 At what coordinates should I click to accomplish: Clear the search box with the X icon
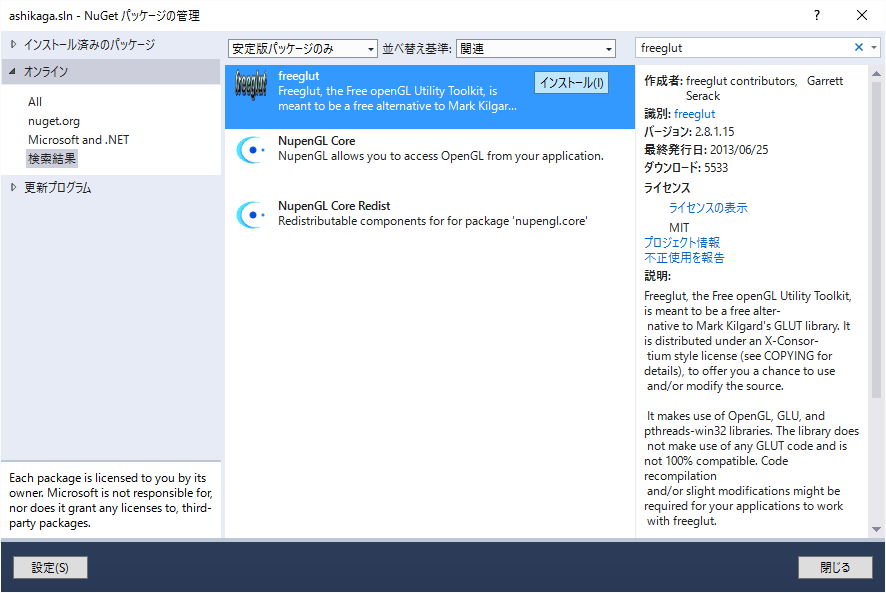[x=858, y=47]
